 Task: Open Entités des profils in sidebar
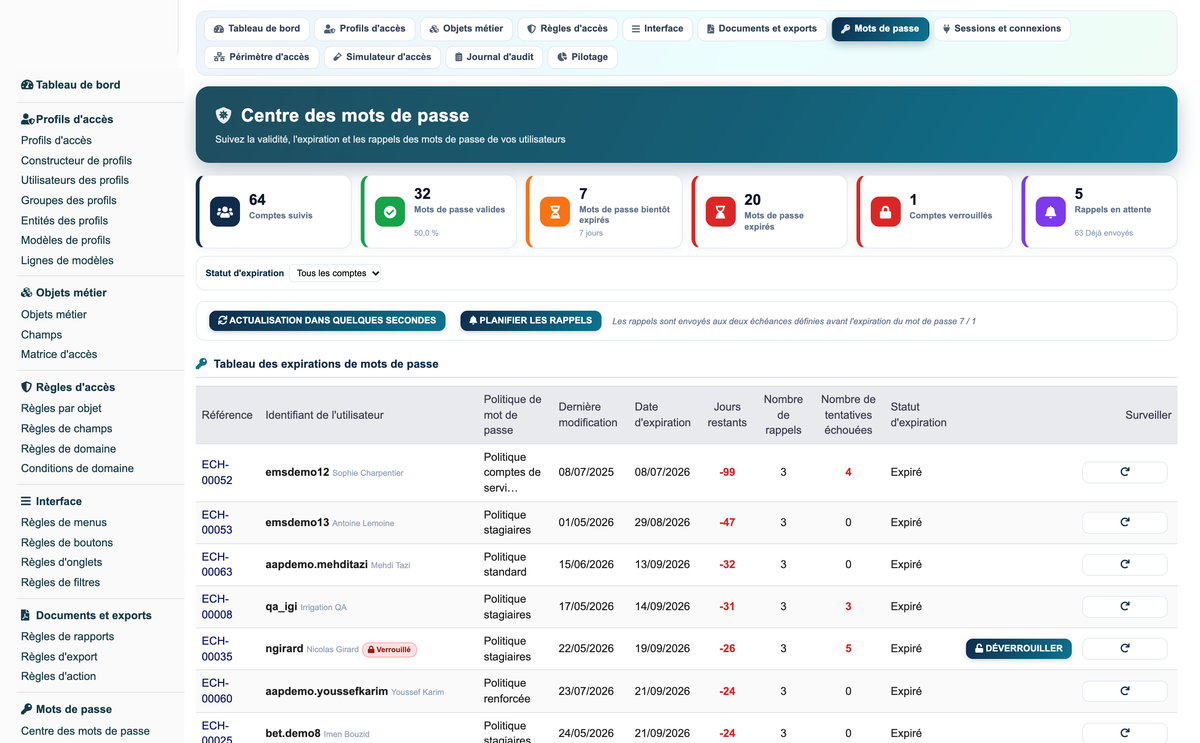click(64, 221)
